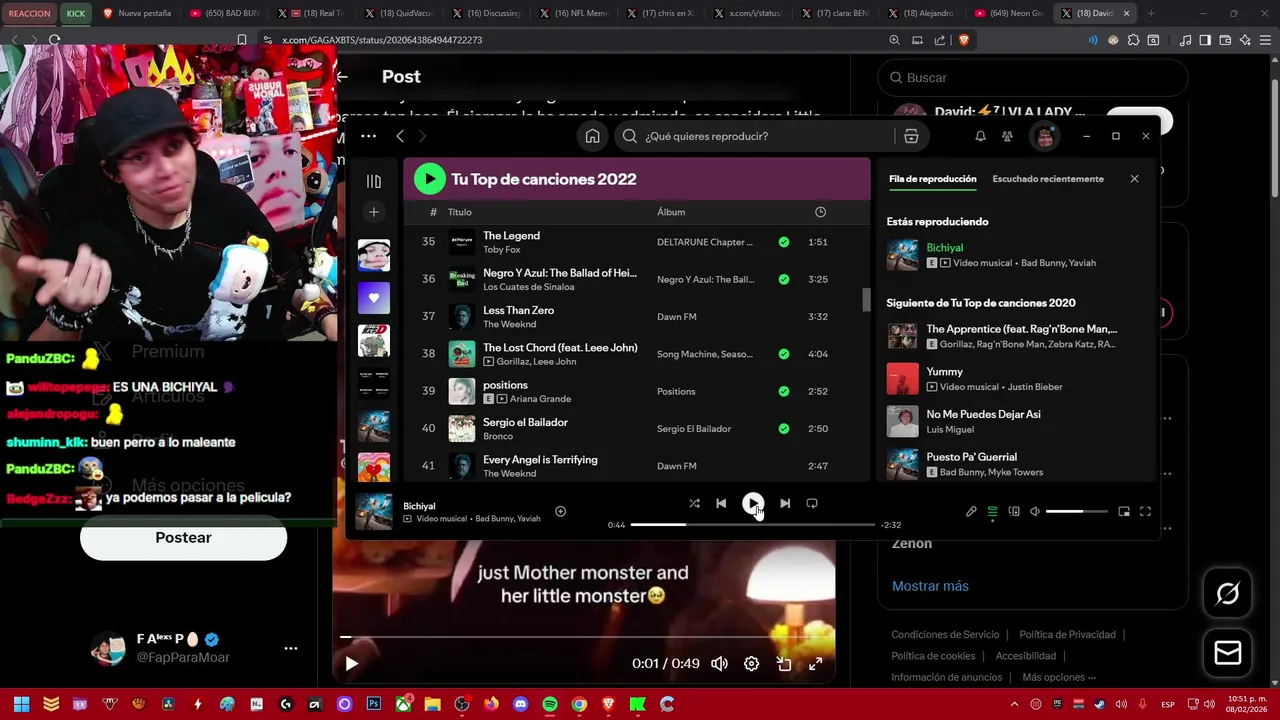The image size is (1280, 720).
Task: Open Spotify miniplayer icon
Action: (x=1124, y=512)
